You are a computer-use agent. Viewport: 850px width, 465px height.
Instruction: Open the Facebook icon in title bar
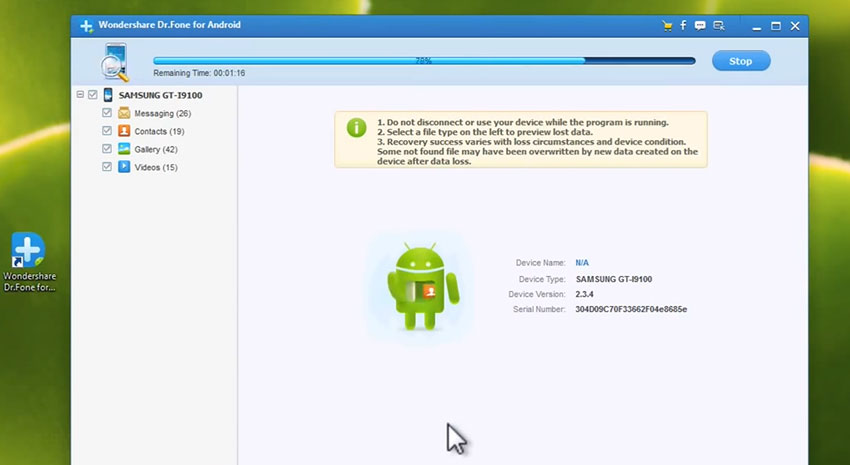(683, 25)
